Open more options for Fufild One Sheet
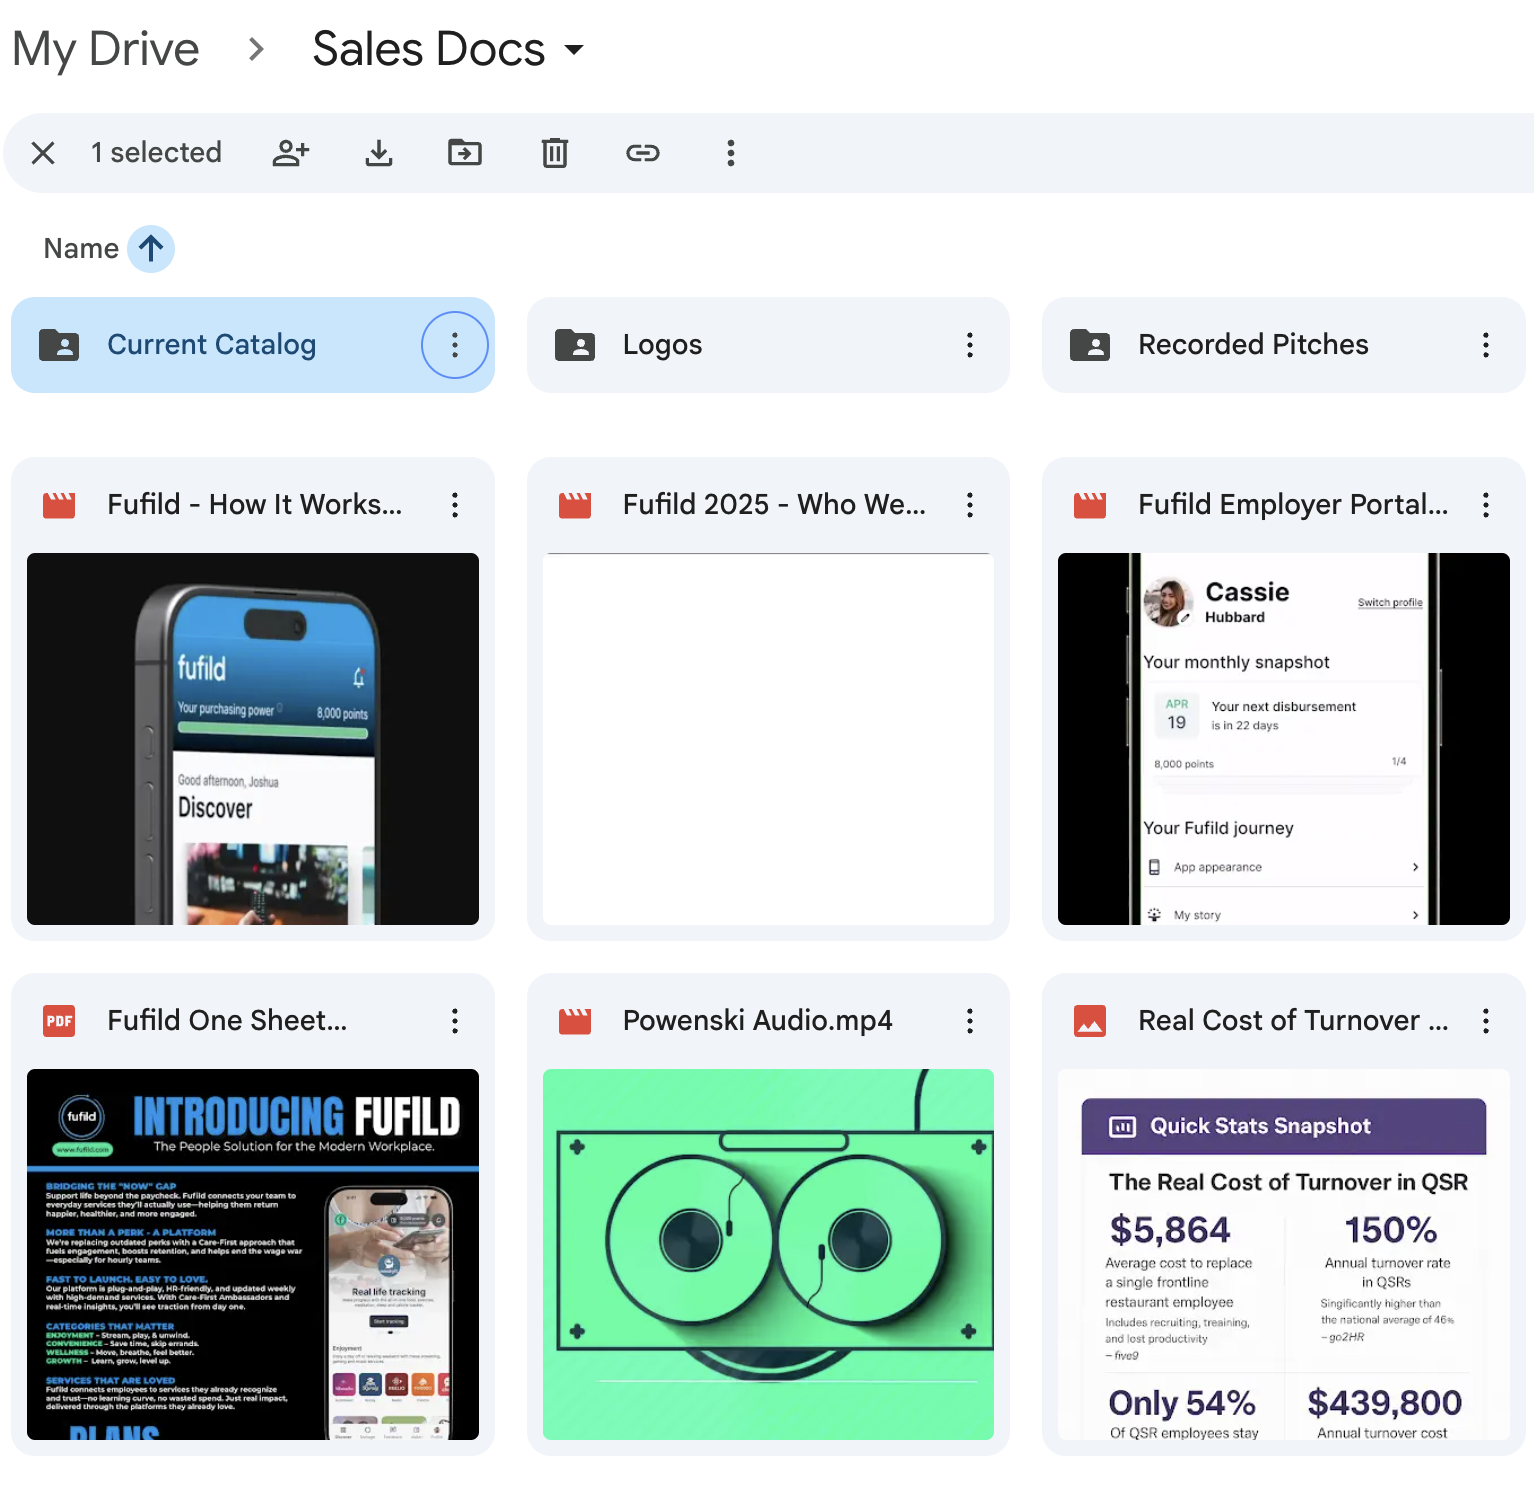This screenshot has width=1534, height=1501. point(455,1021)
